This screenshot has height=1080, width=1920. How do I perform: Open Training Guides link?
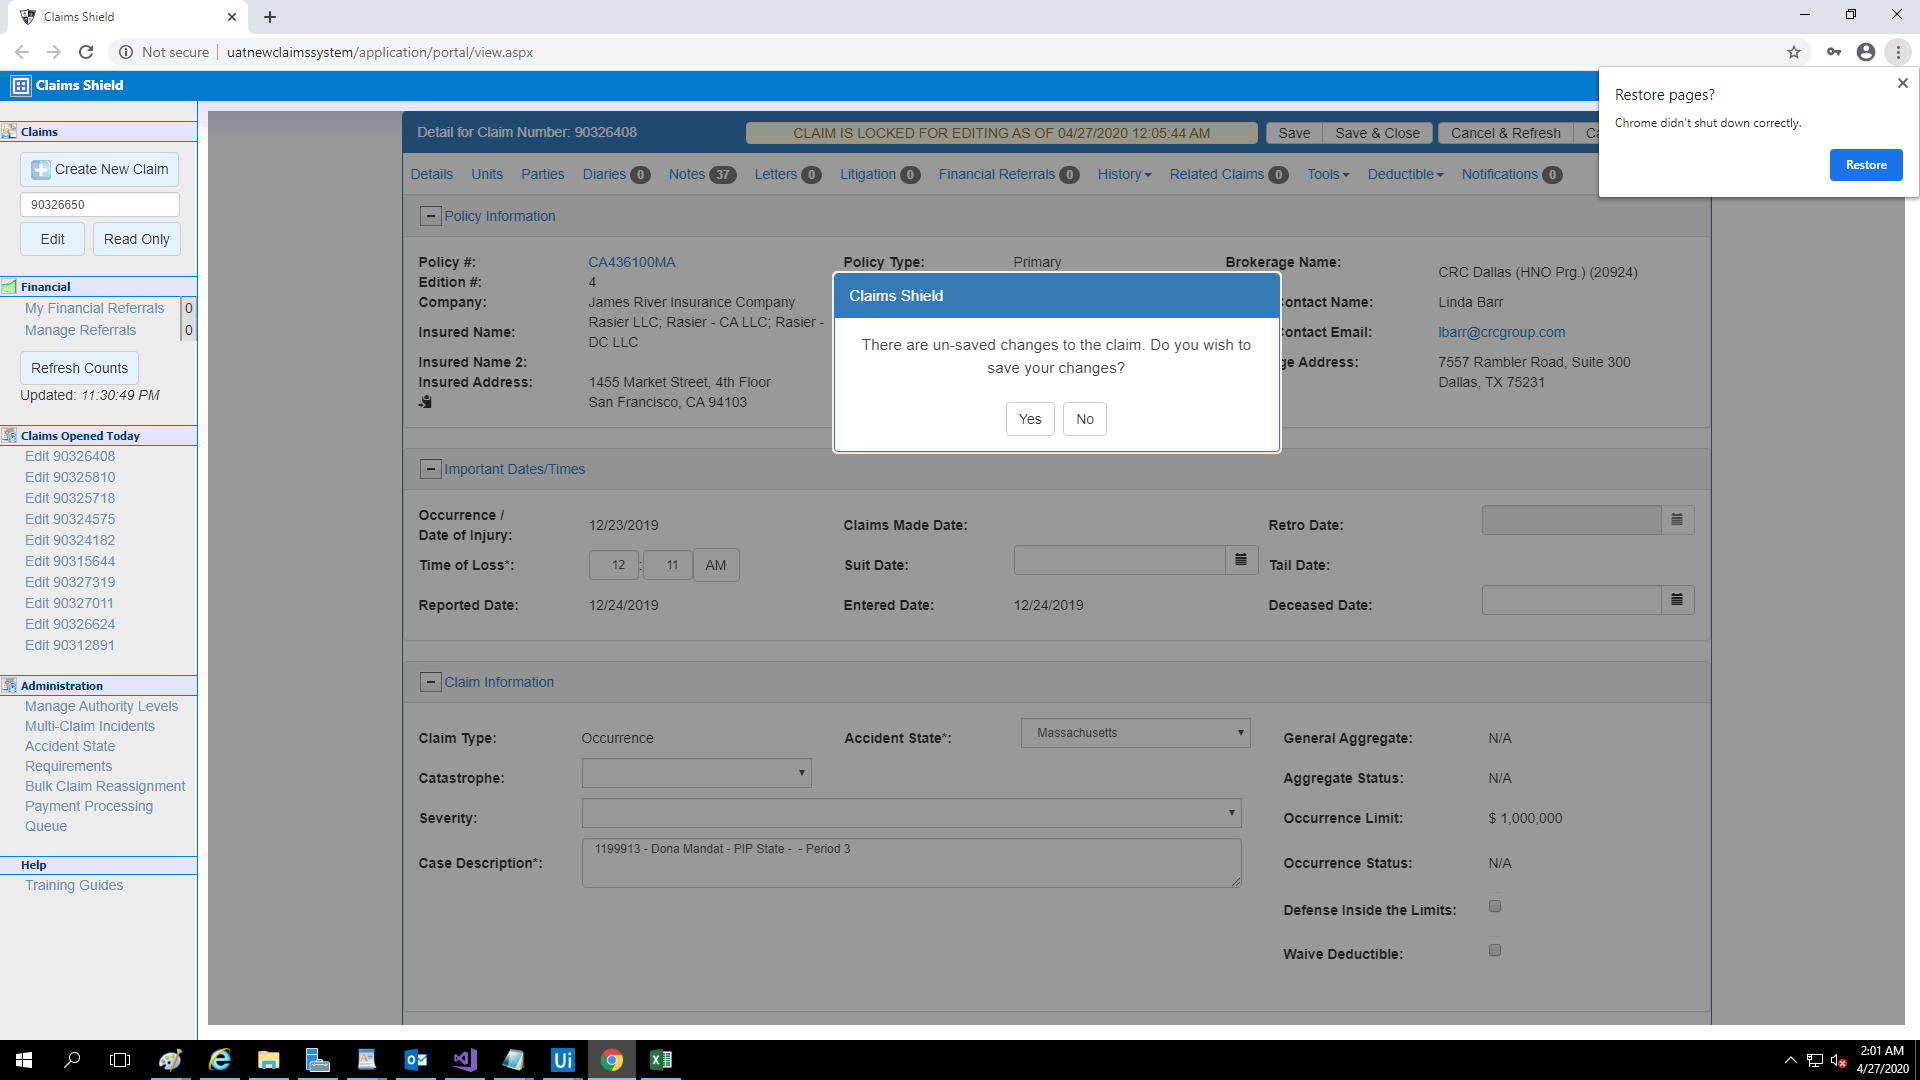[74, 885]
